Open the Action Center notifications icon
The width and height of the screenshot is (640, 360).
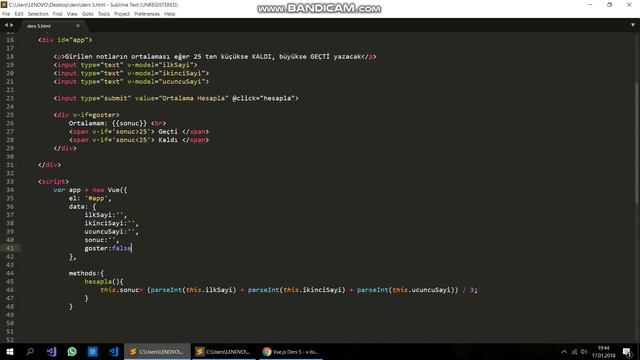[628, 352]
